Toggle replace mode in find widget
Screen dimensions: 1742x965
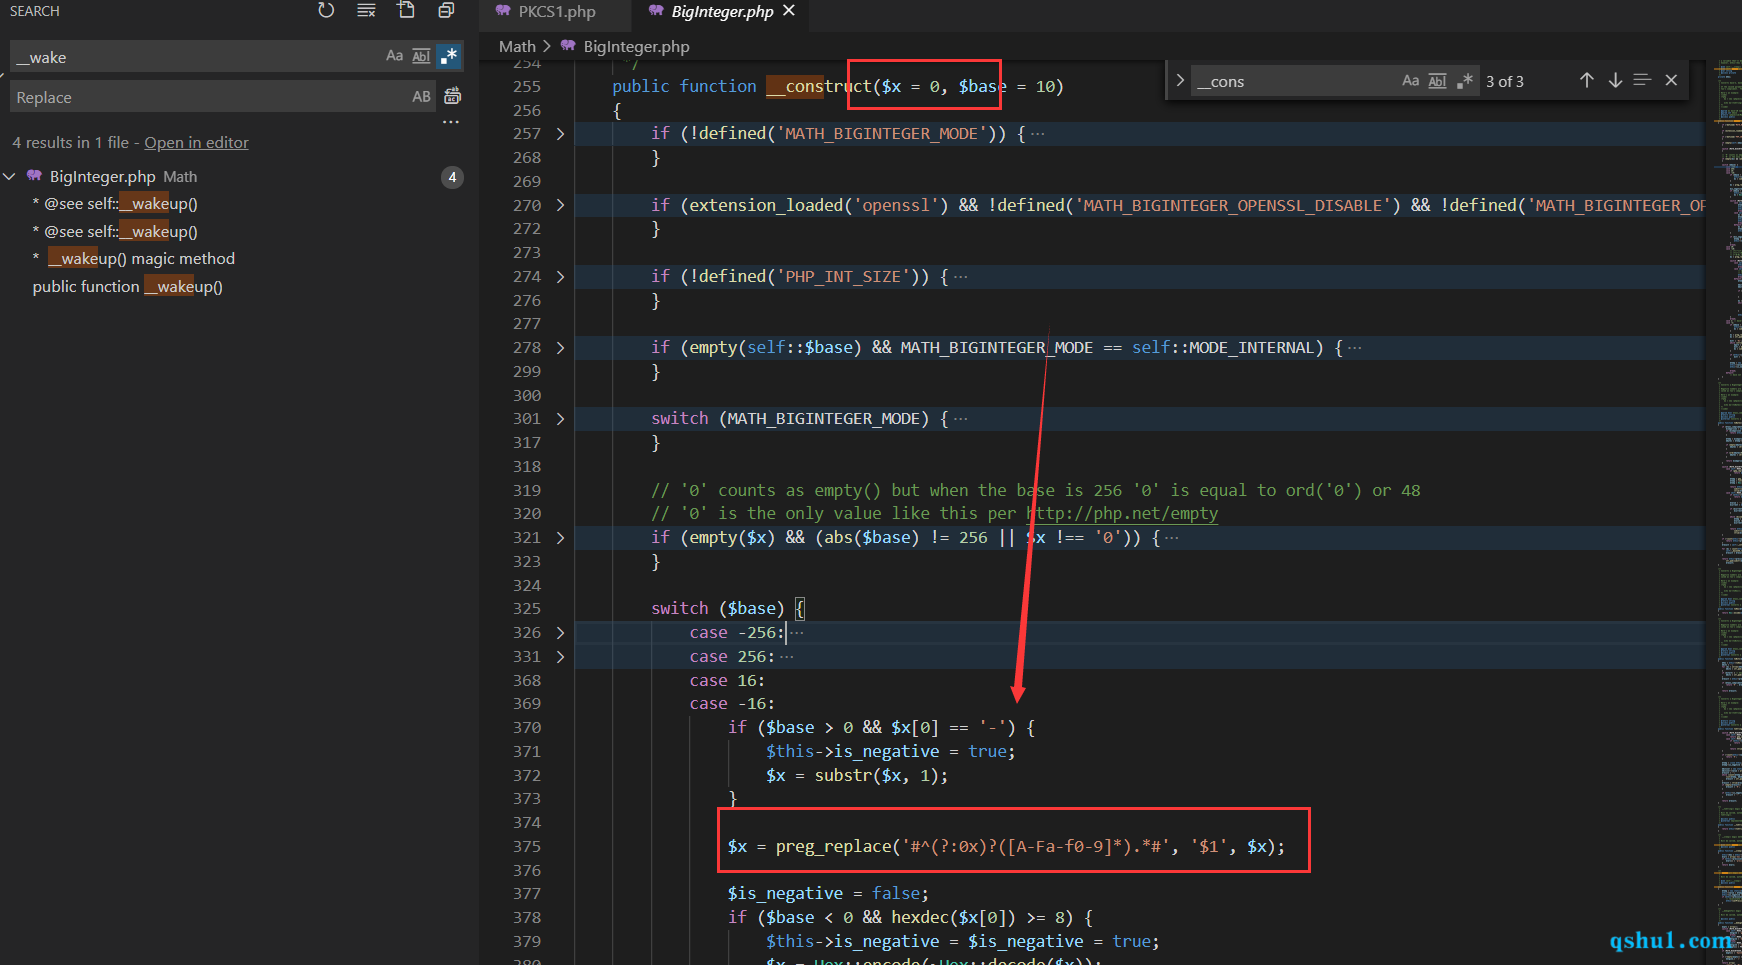click(1180, 81)
